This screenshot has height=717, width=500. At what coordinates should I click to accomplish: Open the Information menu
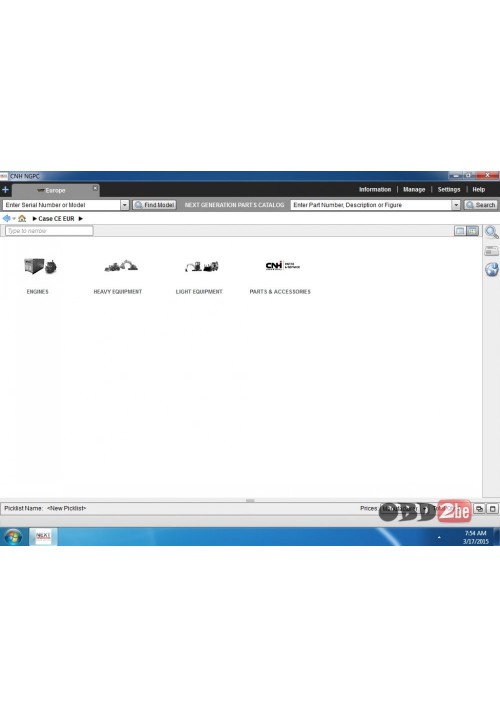pos(375,189)
